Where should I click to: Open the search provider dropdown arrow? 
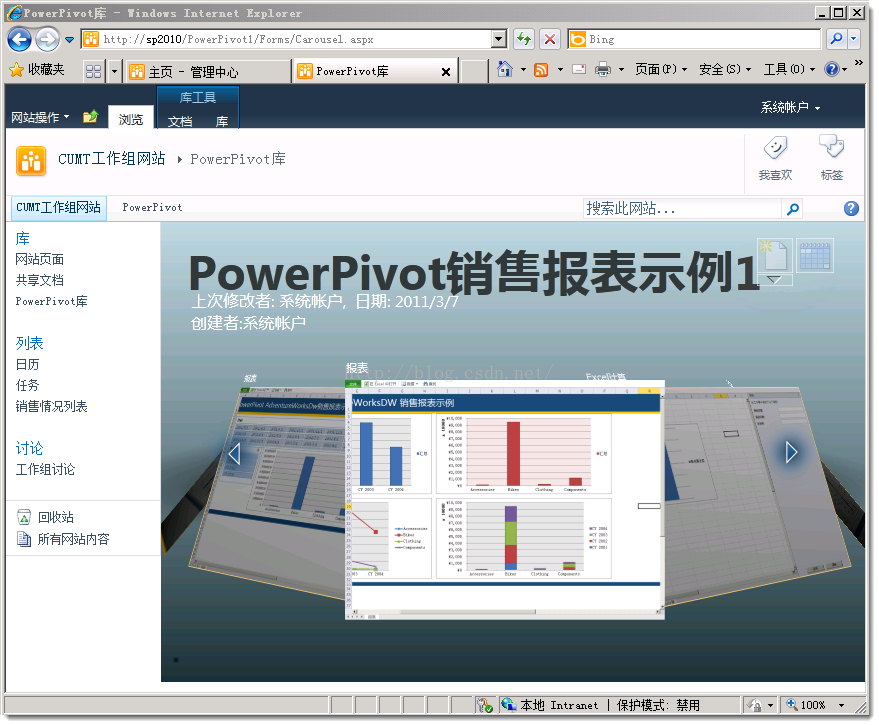pos(853,39)
